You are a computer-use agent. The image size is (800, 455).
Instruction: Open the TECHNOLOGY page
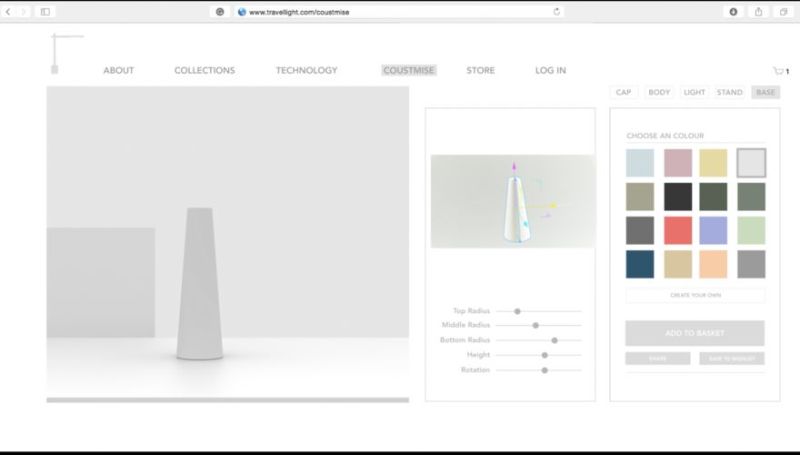pyautogui.click(x=307, y=70)
